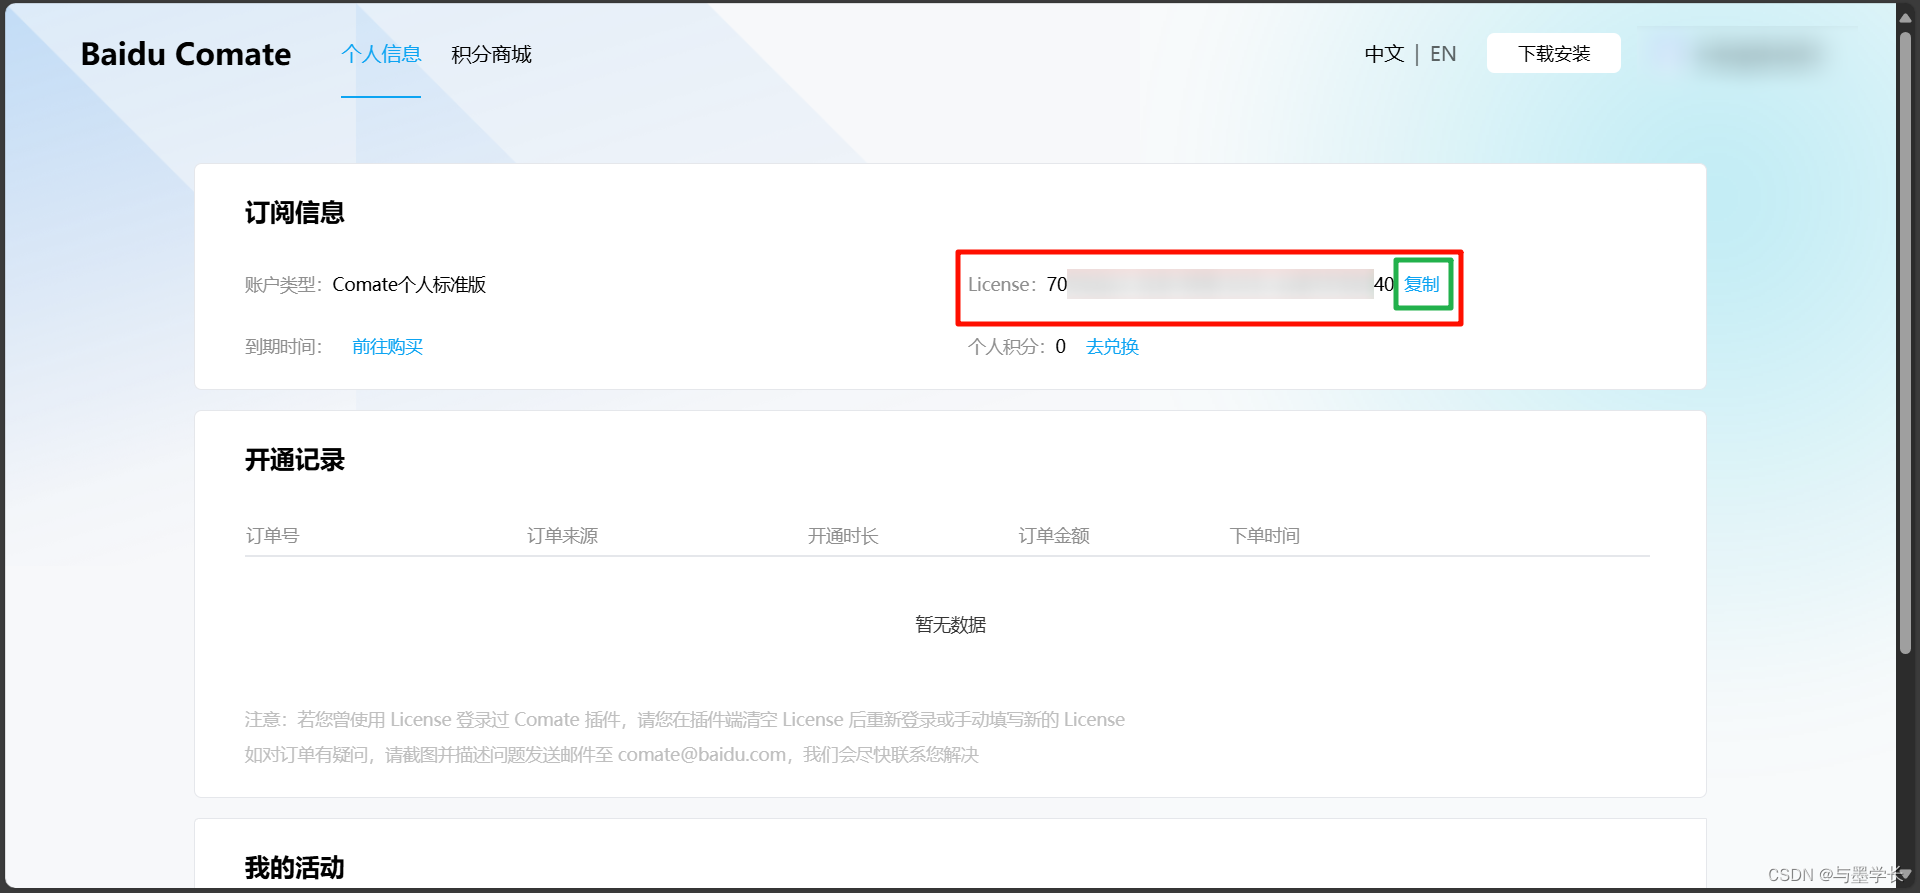Viewport: 1920px width, 893px height.
Task: Switch language to EN
Action: pyautogui.click(x=1443, y=54)
